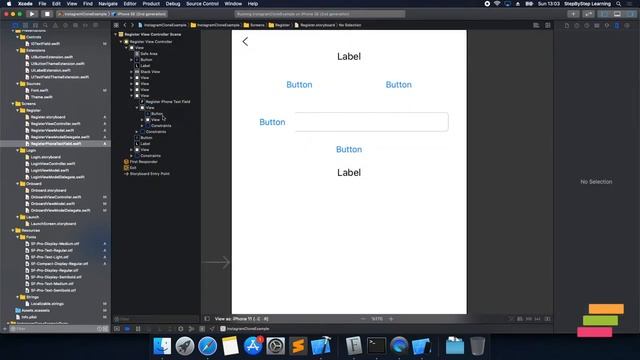Select the Project navigator icon

click(15, 25)
